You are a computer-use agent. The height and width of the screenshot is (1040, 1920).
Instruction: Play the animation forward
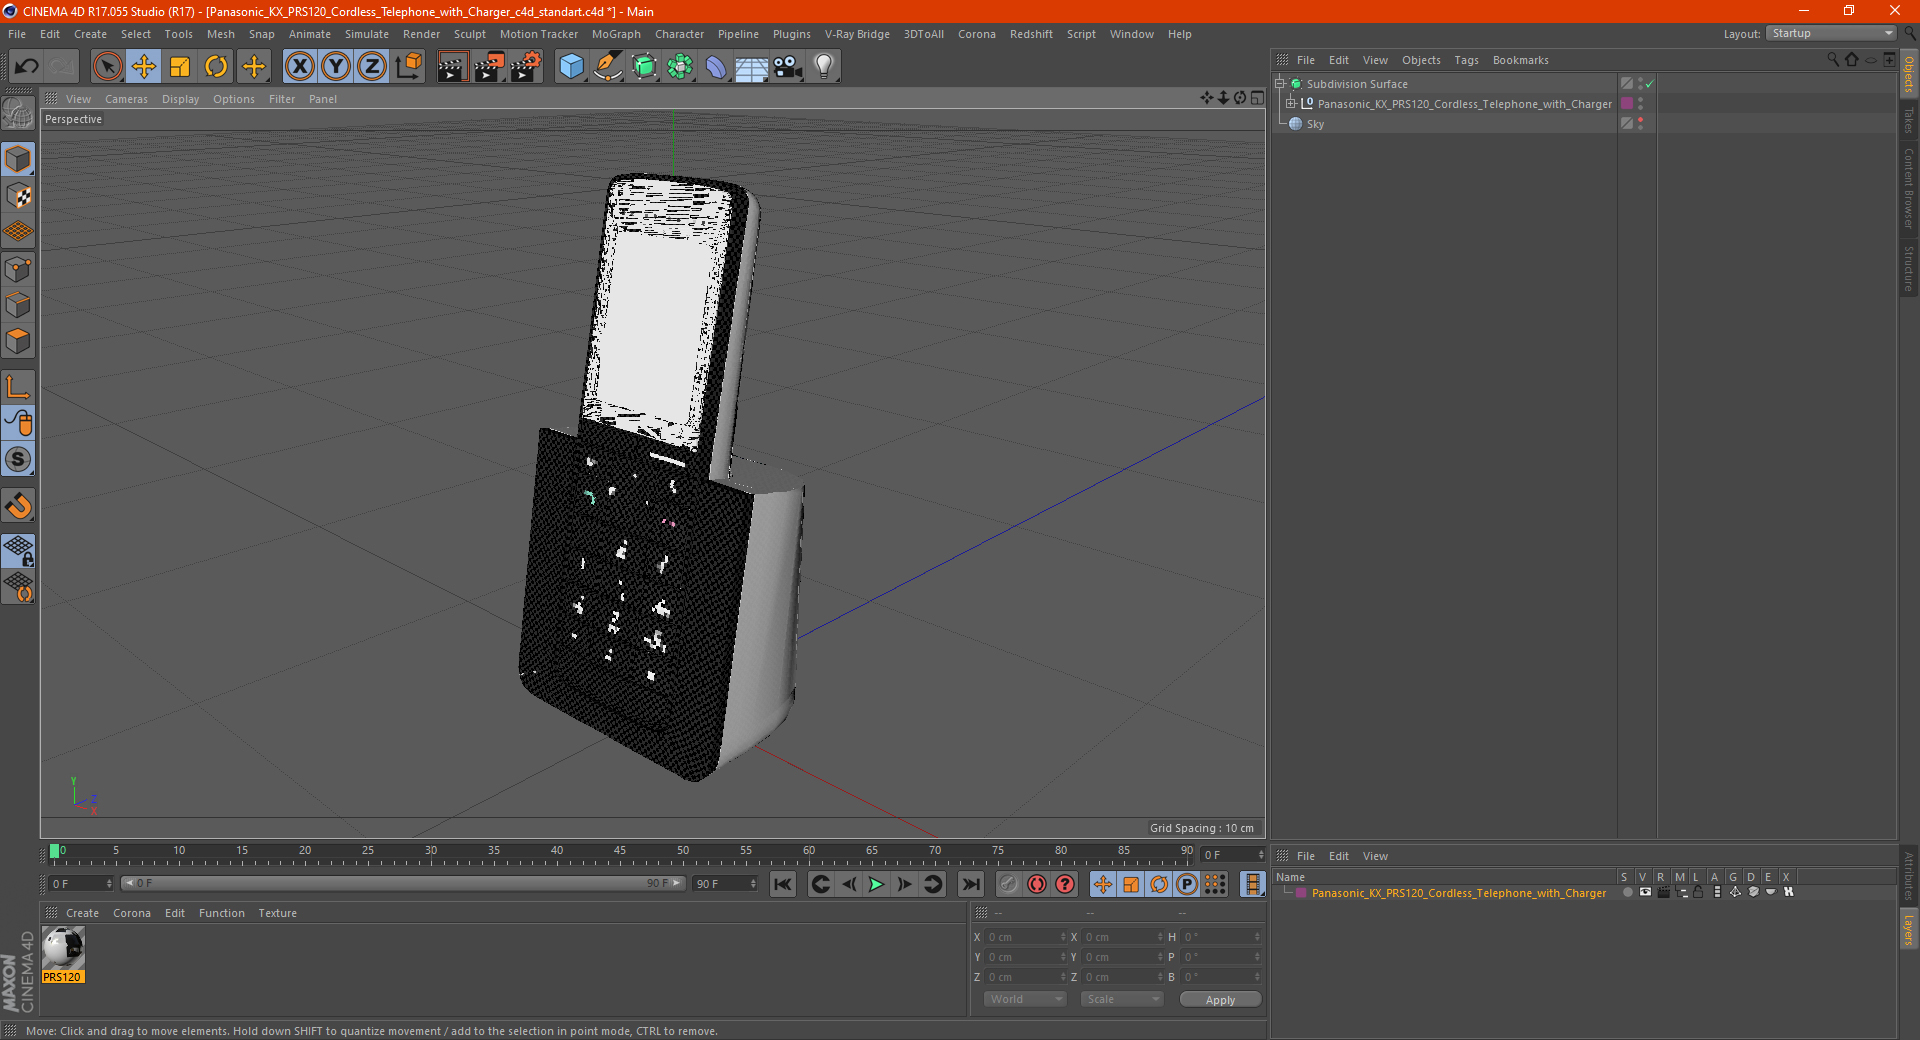click(876, 884)
